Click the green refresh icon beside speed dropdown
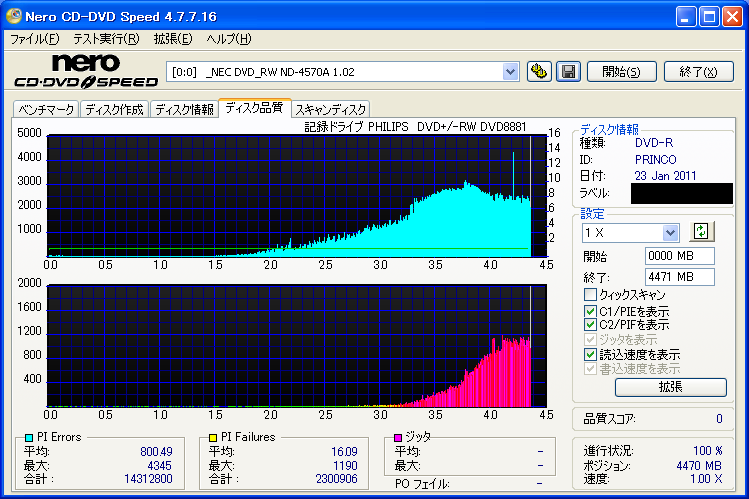 point(701,232)
